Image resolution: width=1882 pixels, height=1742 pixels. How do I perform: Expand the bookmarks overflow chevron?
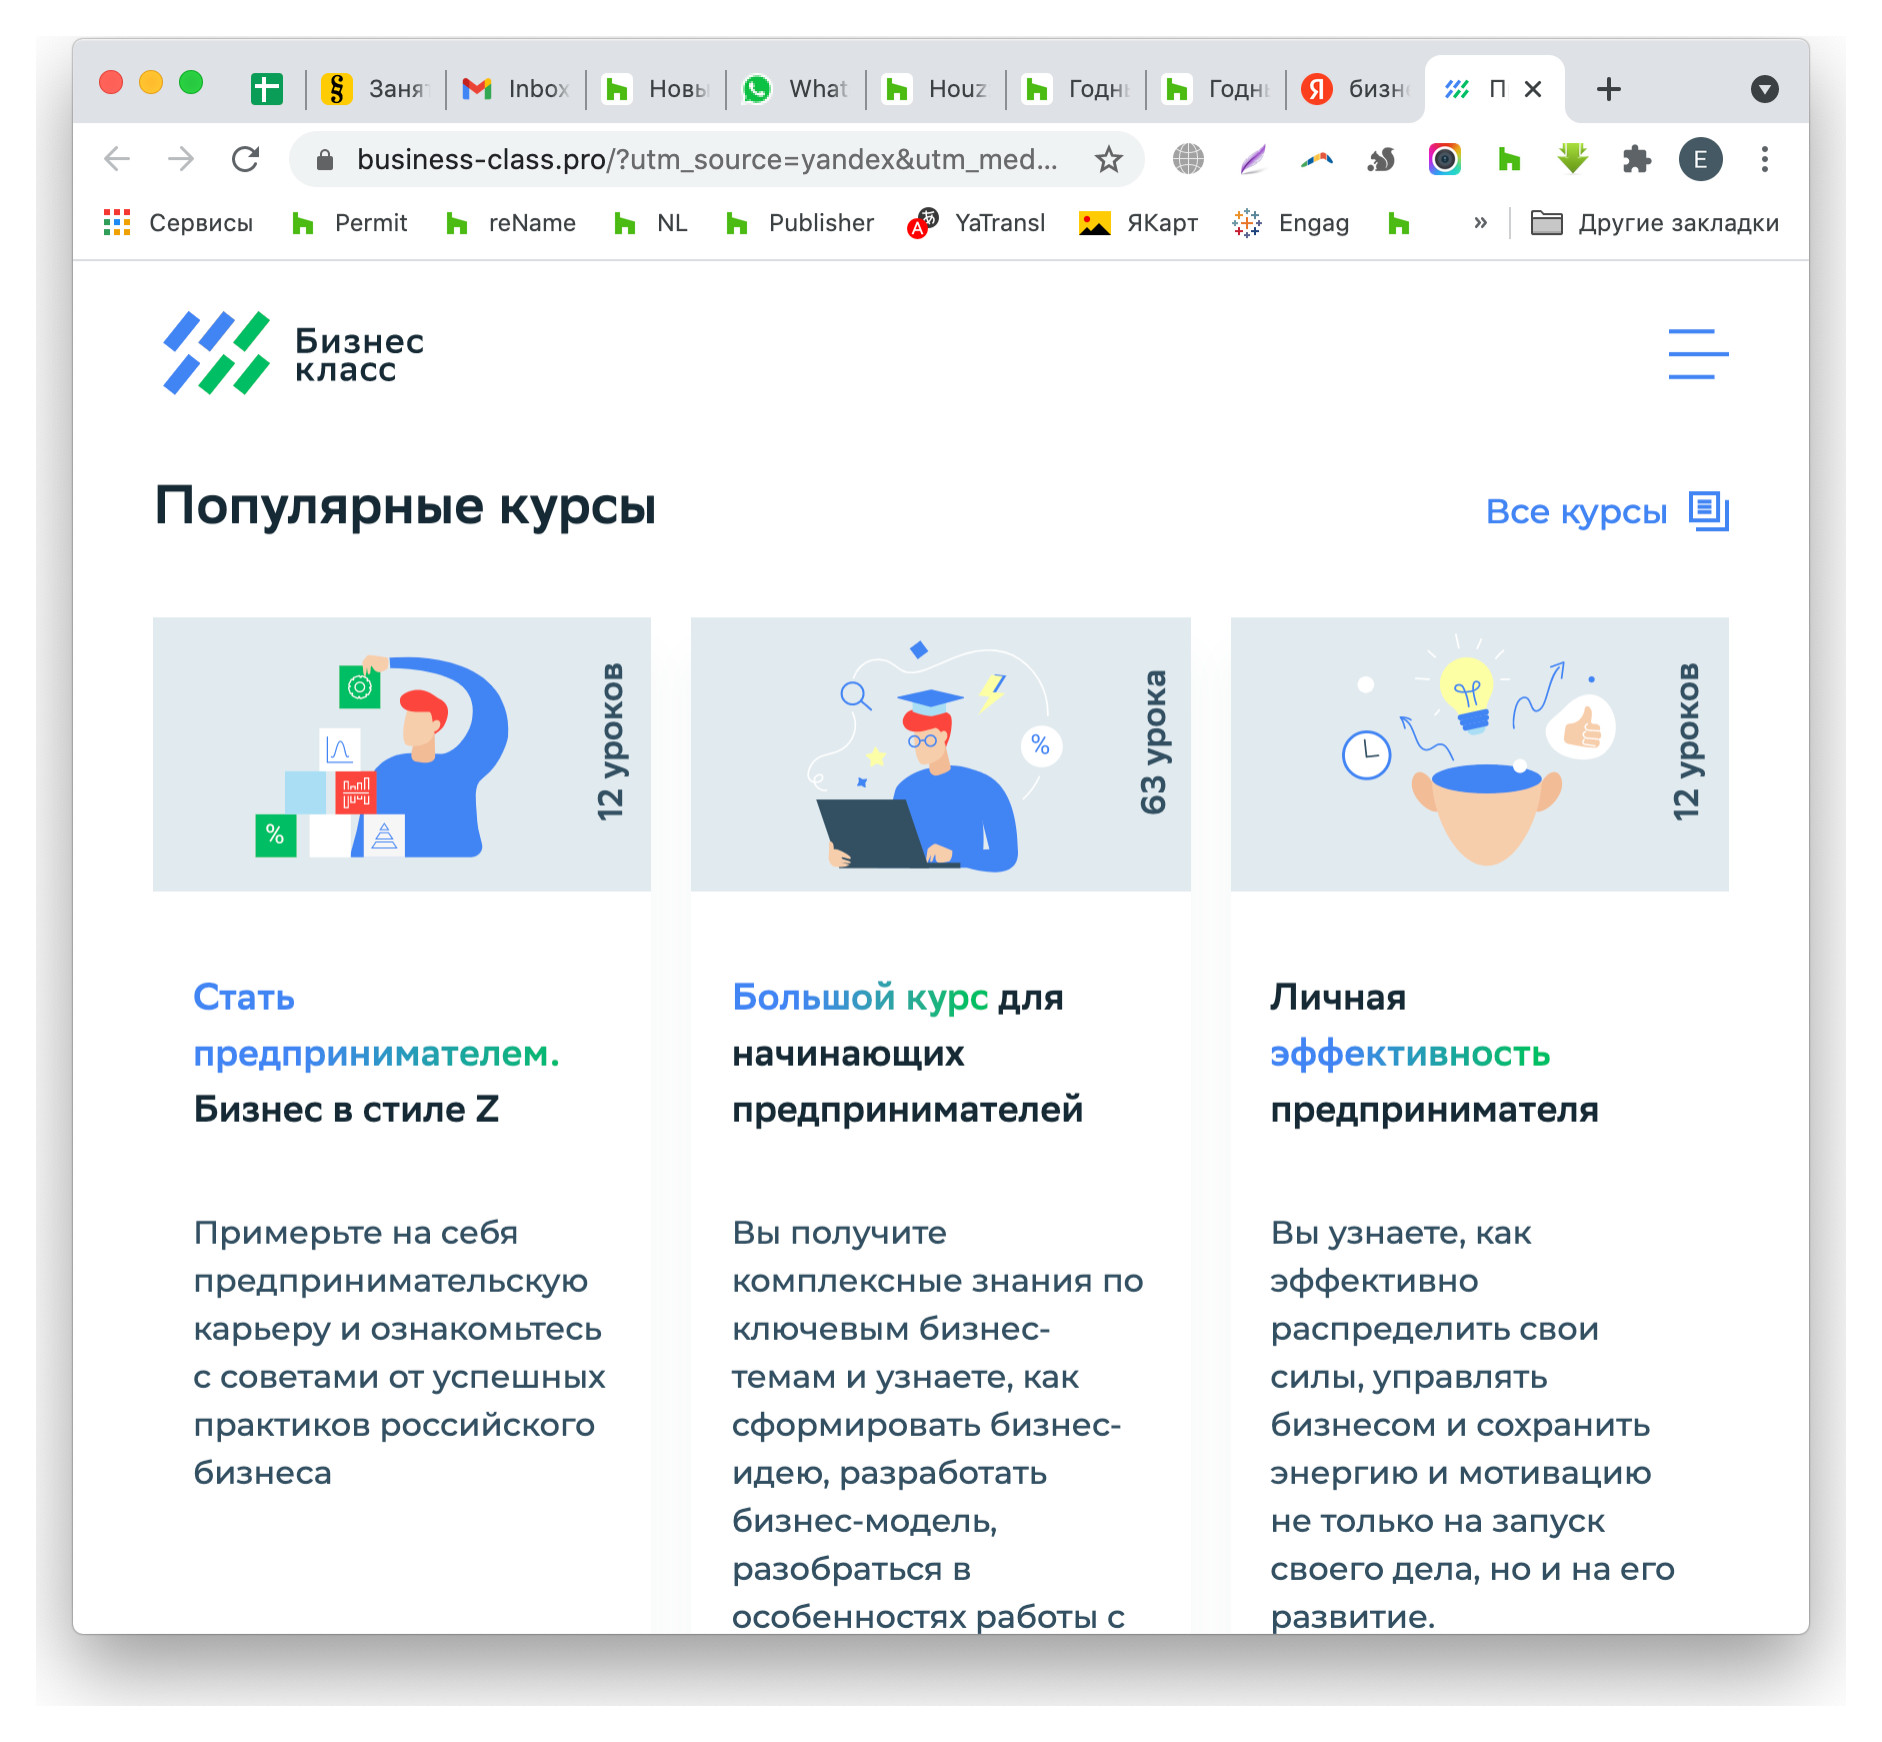click(x=1479, y=223)
